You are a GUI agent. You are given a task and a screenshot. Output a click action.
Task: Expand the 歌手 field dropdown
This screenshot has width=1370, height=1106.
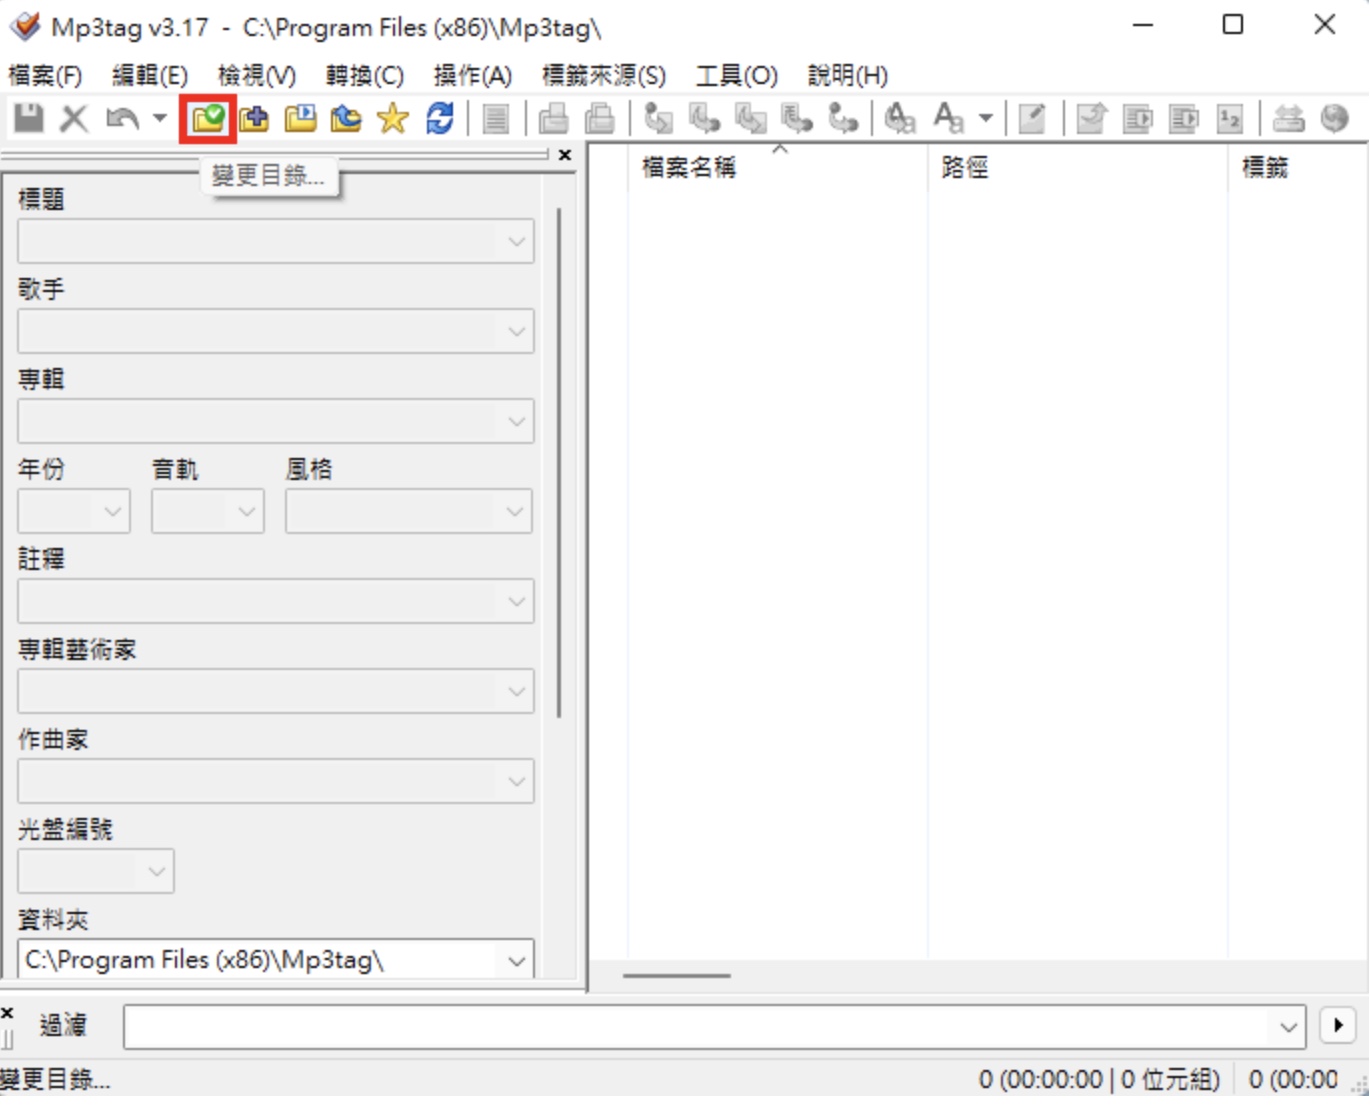(516, 331)
